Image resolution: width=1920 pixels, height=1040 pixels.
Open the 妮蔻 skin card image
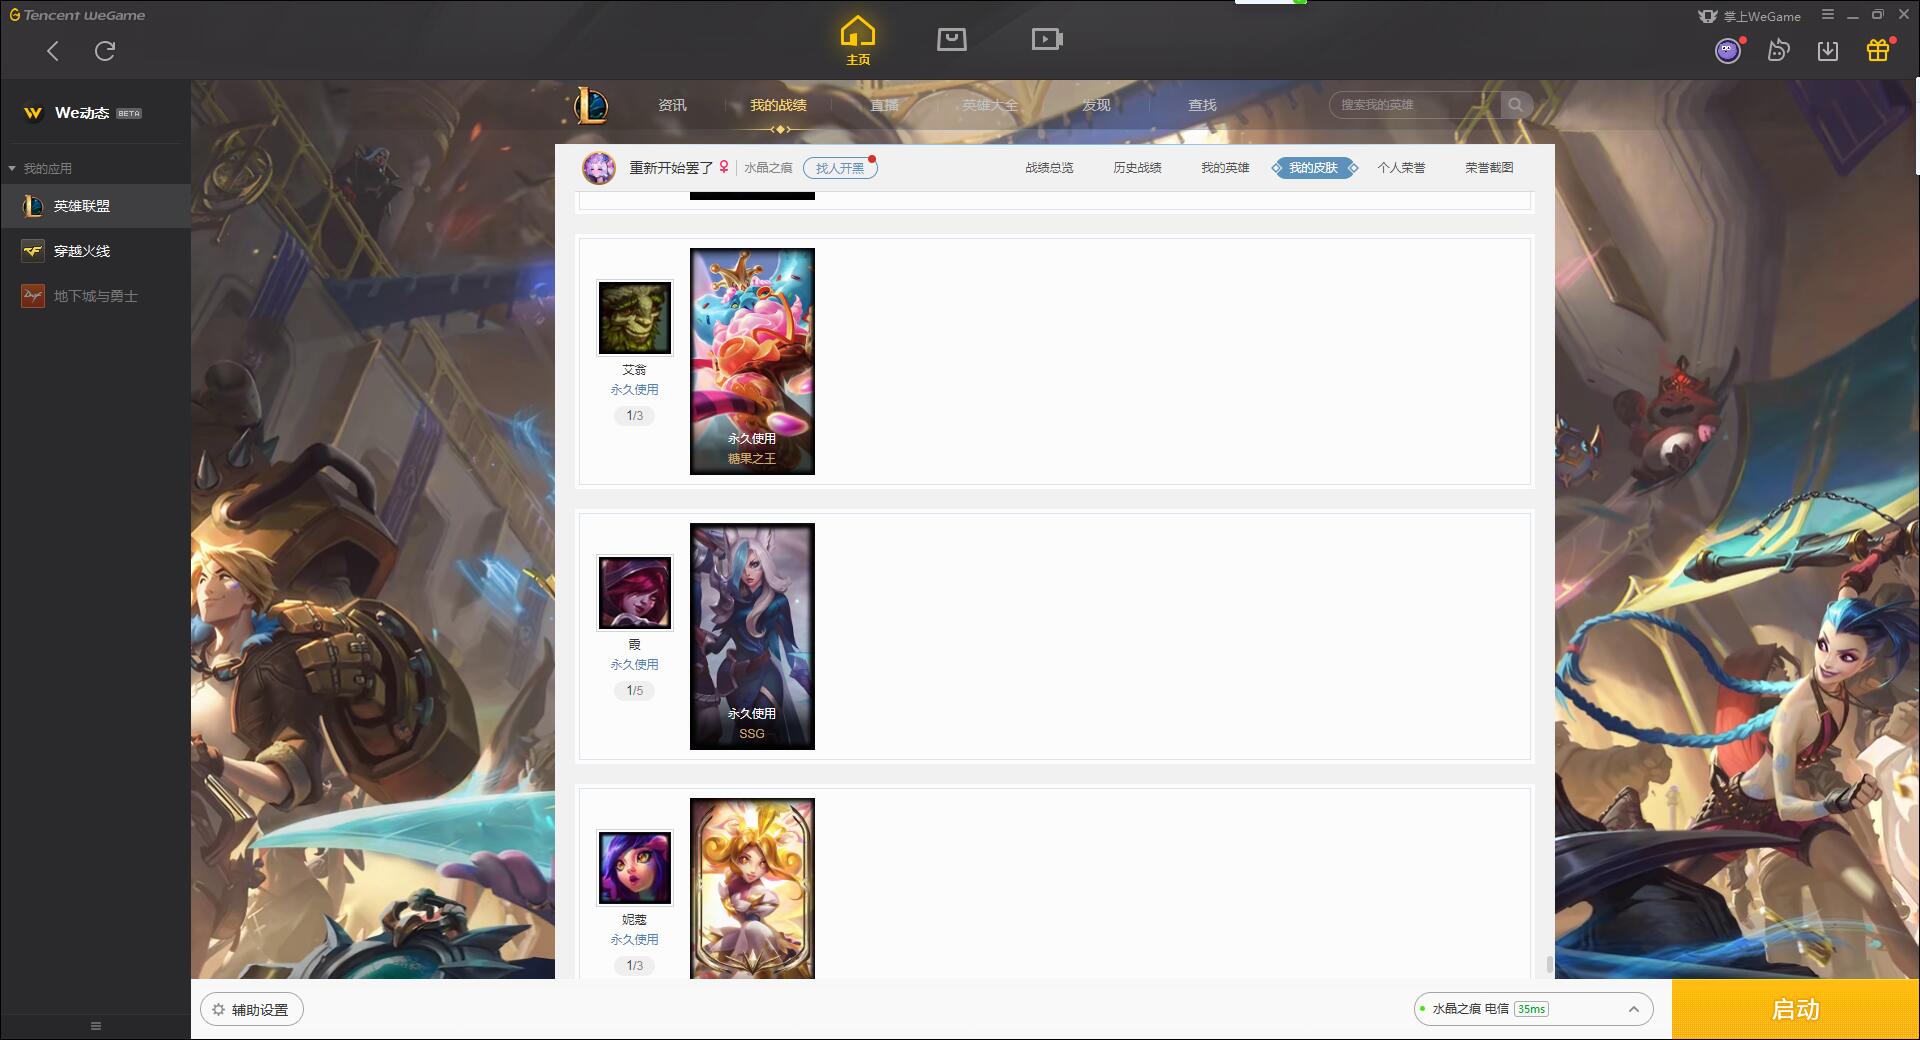pos(752,888)
